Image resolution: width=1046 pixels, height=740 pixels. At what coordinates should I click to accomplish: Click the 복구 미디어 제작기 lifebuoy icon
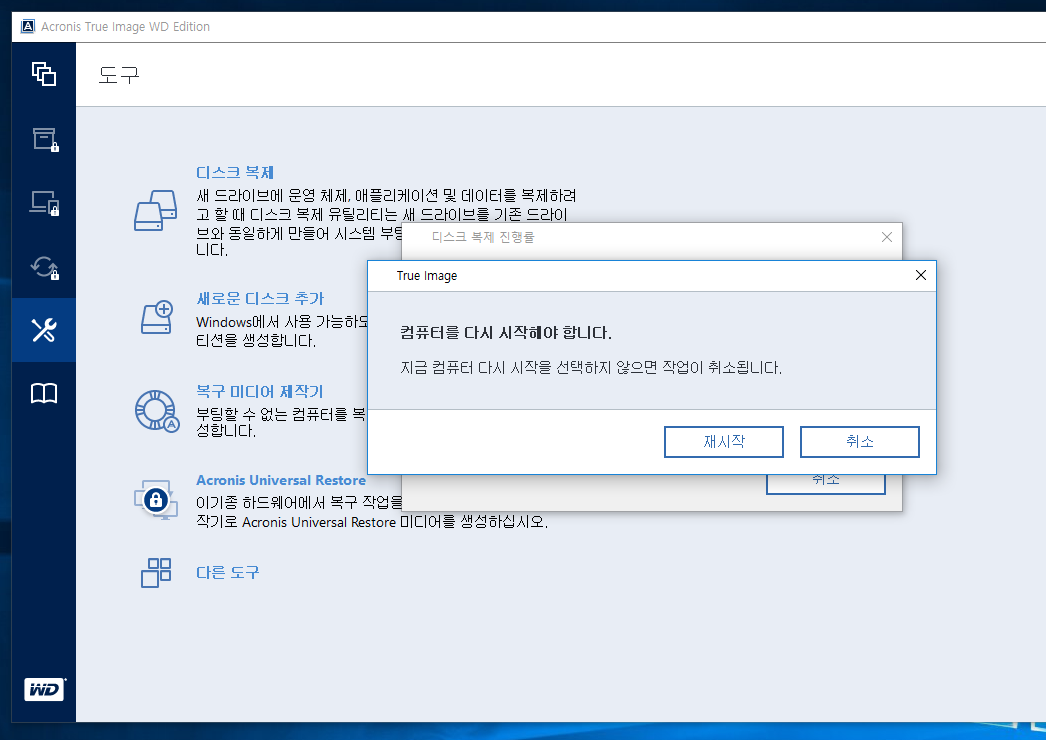click(x=157, y=410)
